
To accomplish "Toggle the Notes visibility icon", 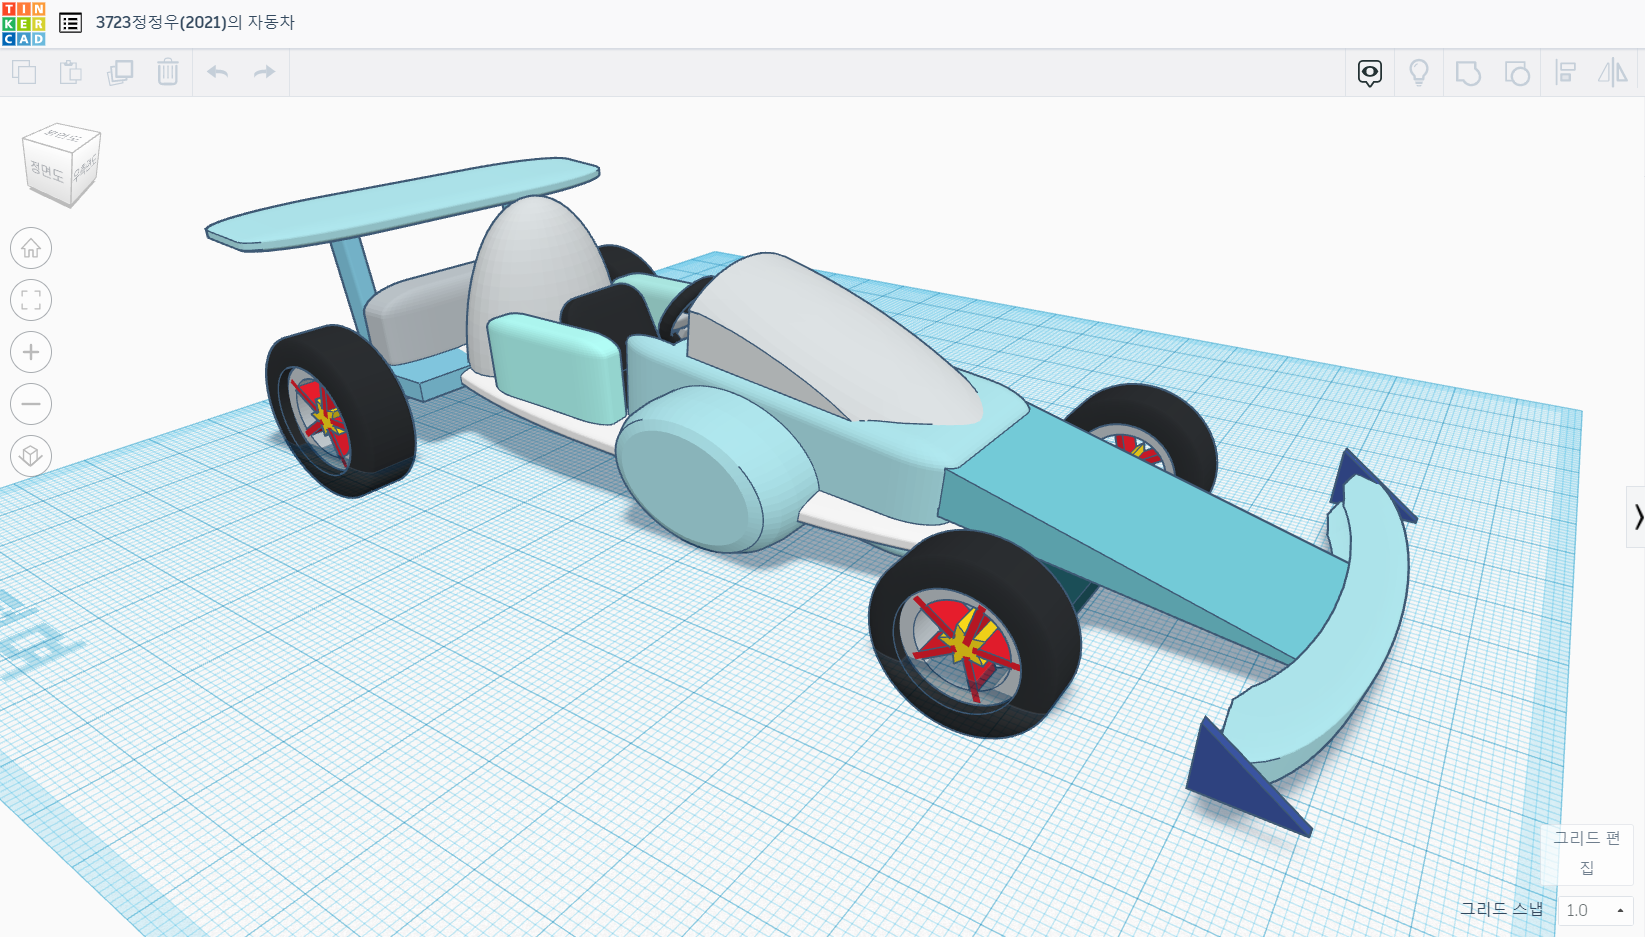I will pyautogui.click(x=1370, y=73).
